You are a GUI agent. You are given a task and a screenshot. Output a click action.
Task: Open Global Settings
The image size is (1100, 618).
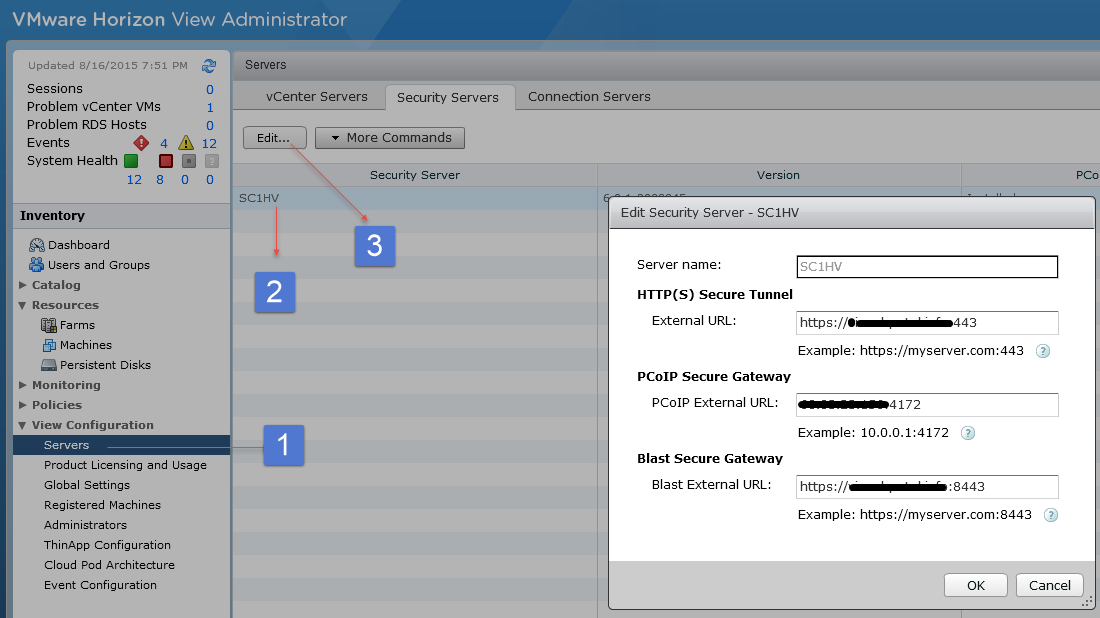(87, 485)
